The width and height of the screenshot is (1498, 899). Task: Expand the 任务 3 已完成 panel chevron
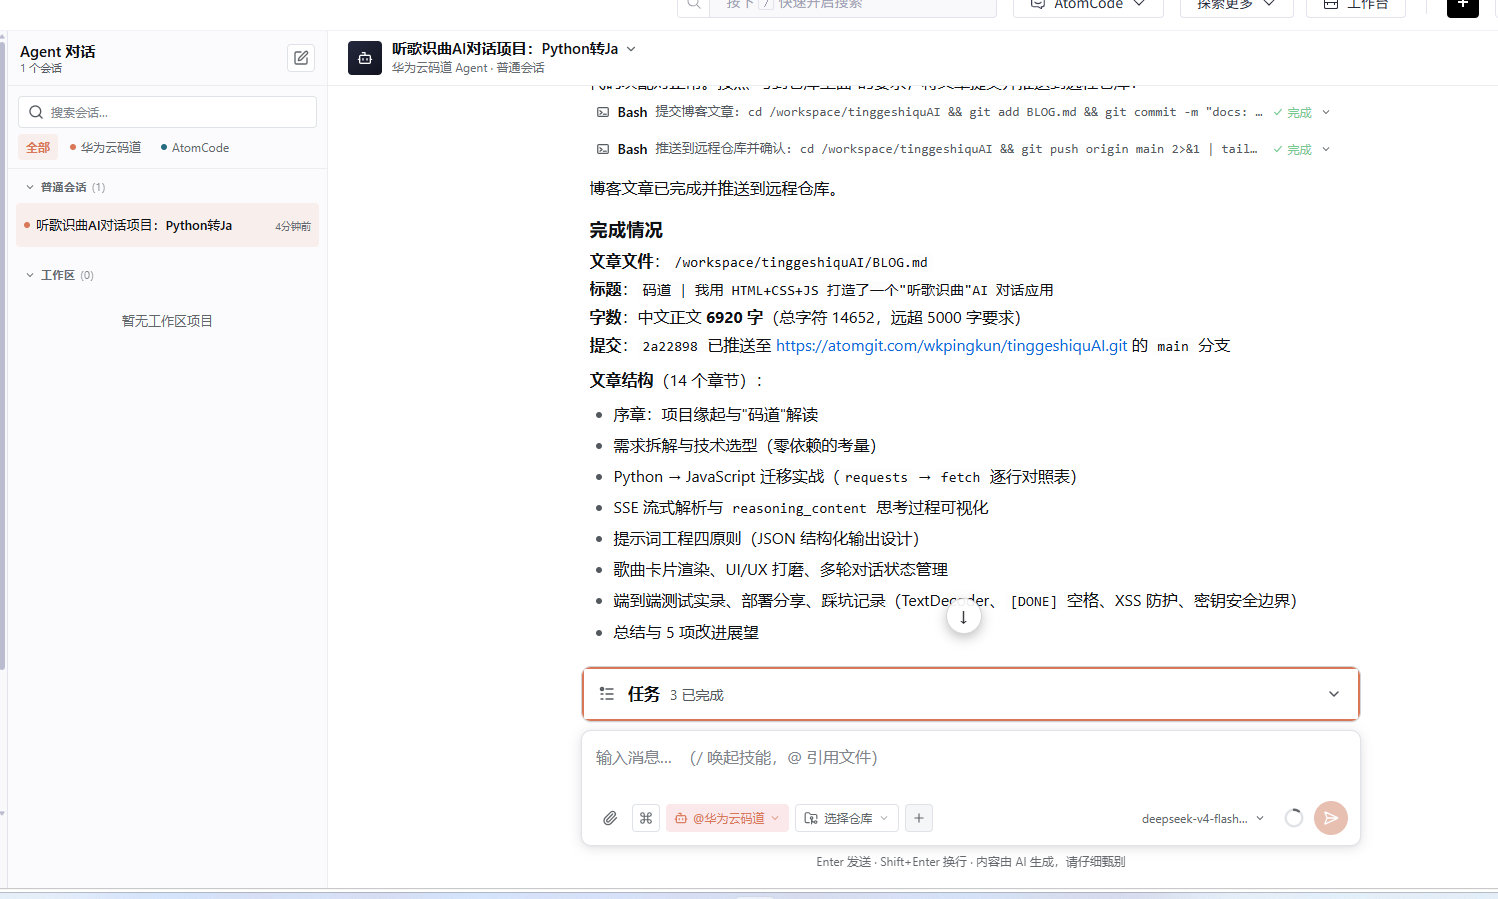click(1334, 694)
